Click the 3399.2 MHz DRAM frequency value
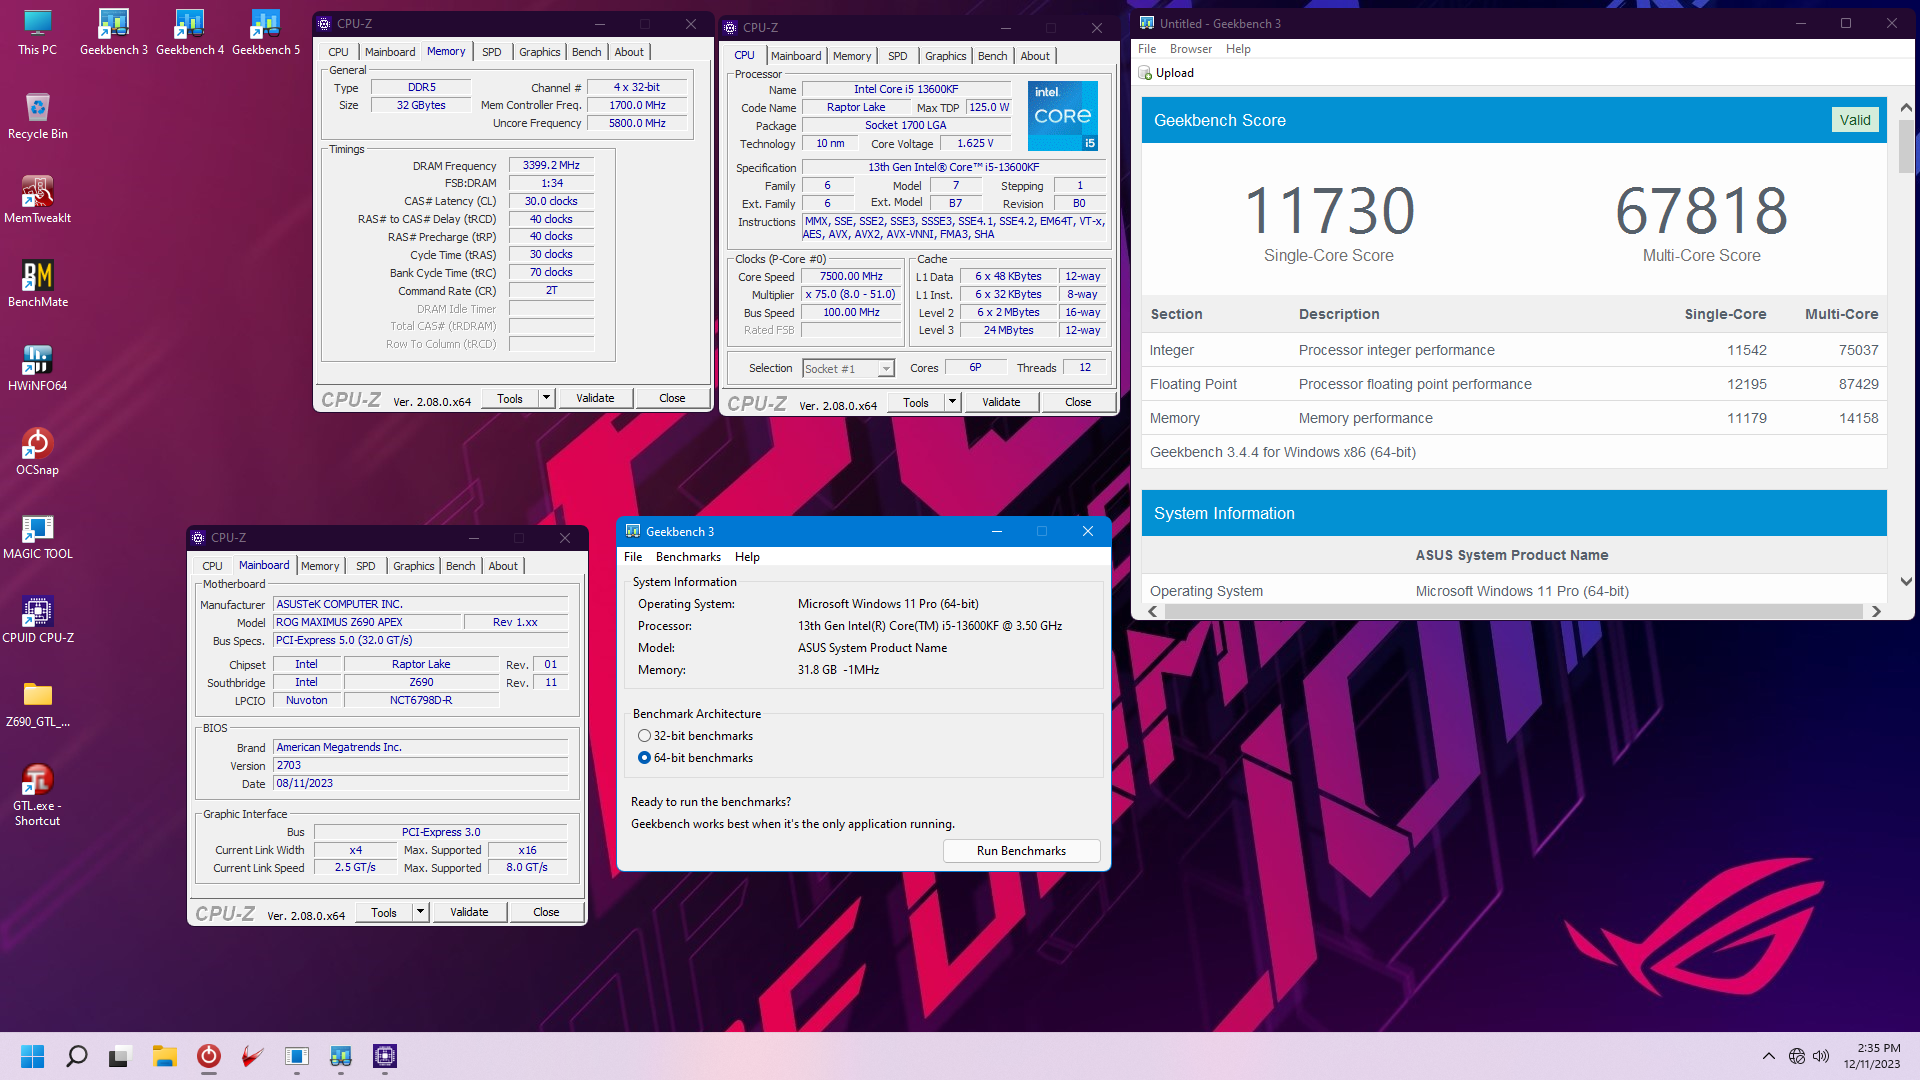The height and width of the screenshot is (1080, 1920). coord(551,166)
